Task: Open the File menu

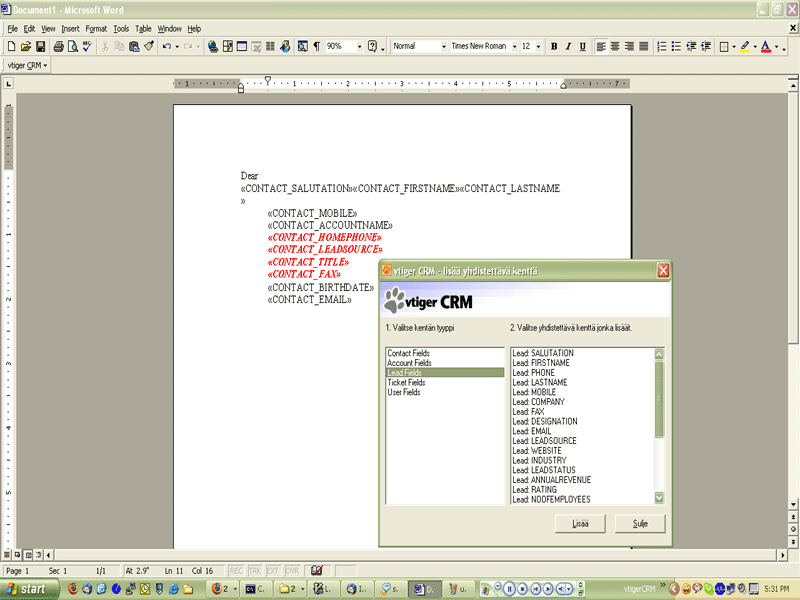Action: pos(12,29)
